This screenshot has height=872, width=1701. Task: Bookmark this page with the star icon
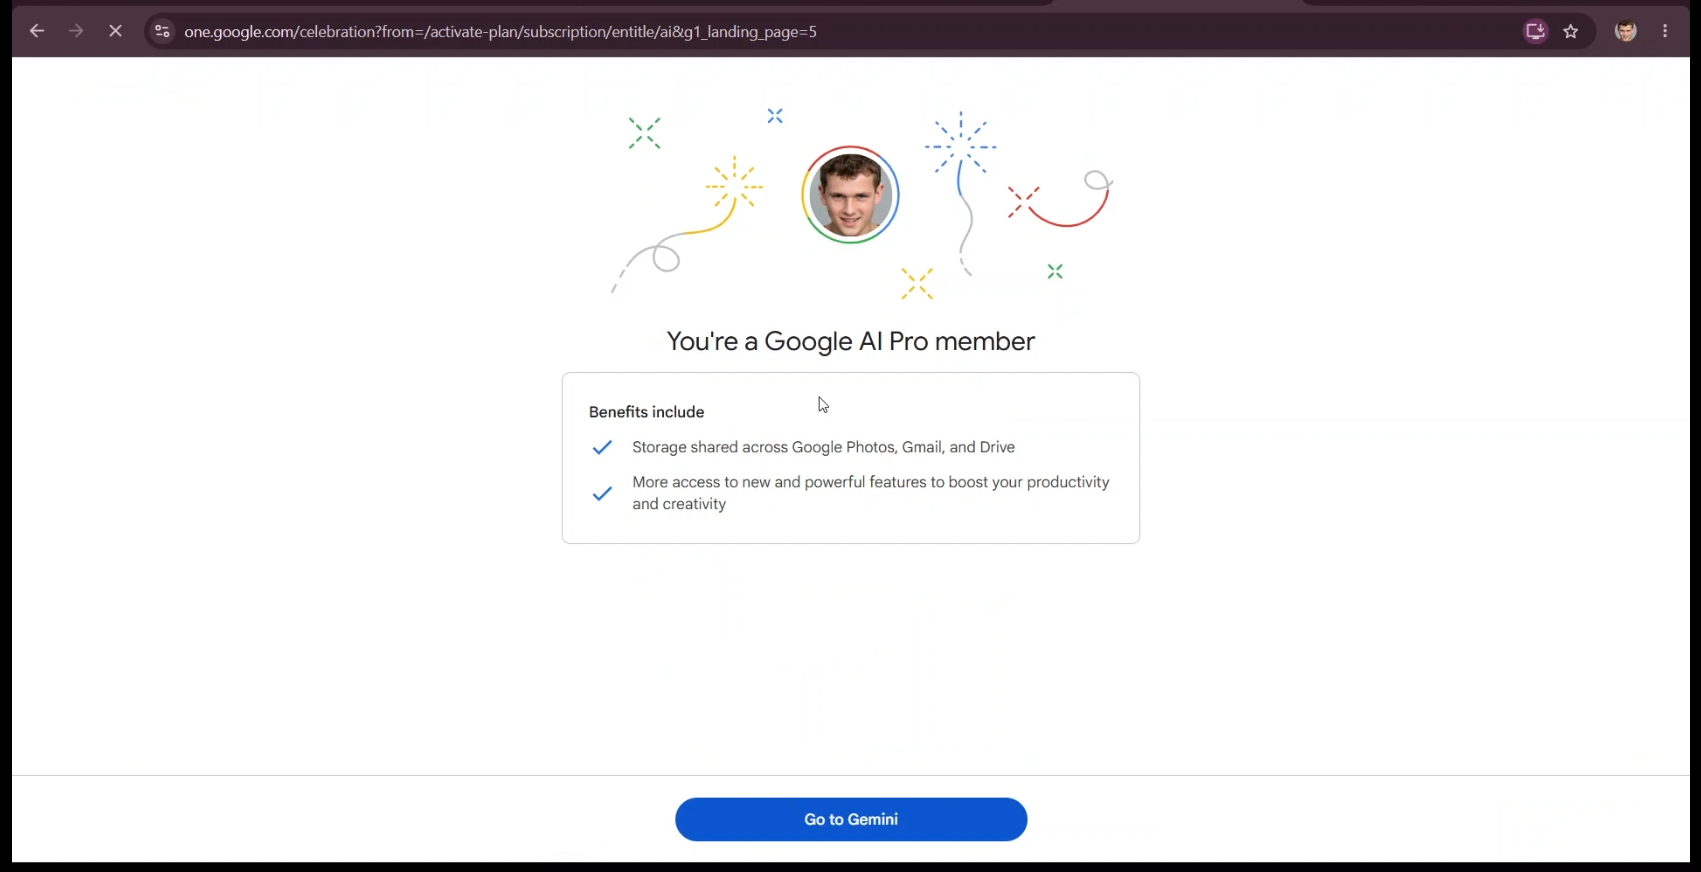coord(1572,31)
